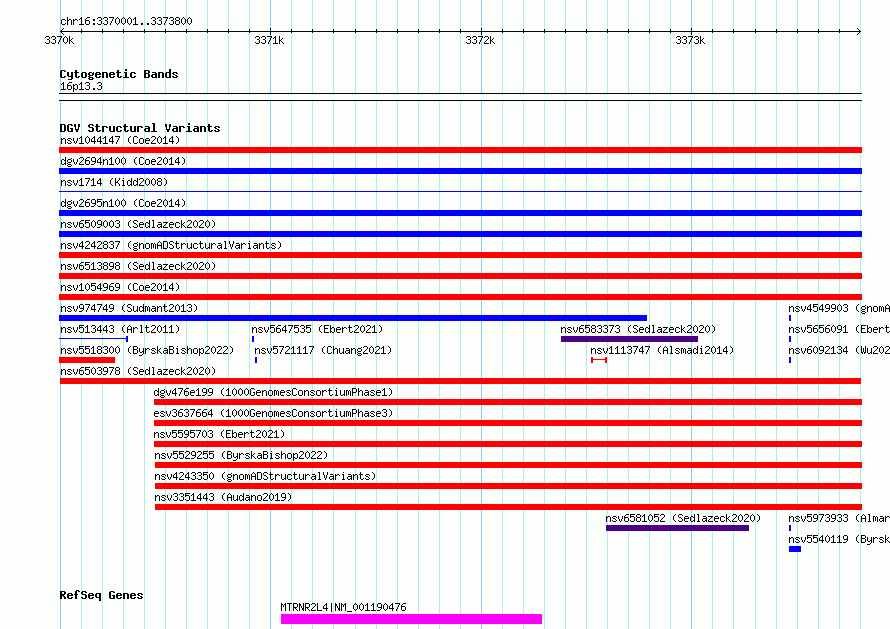Click the blue bar under dgv2694n100
Viewport: 890px width, 629px height.
[x=460, y=171]
